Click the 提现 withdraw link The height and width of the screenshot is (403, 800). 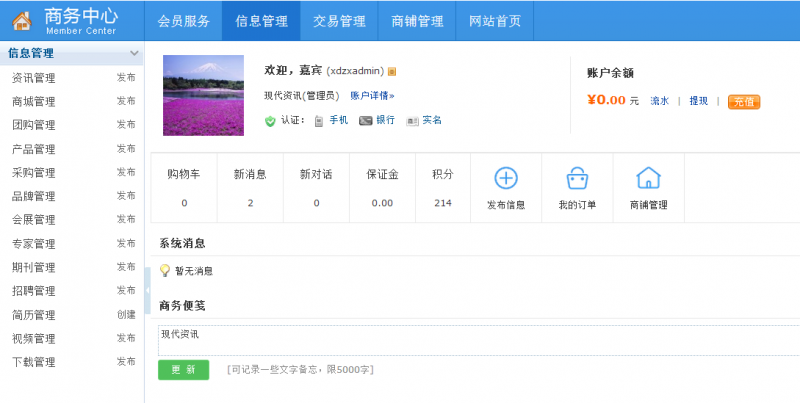click(698, 101)
